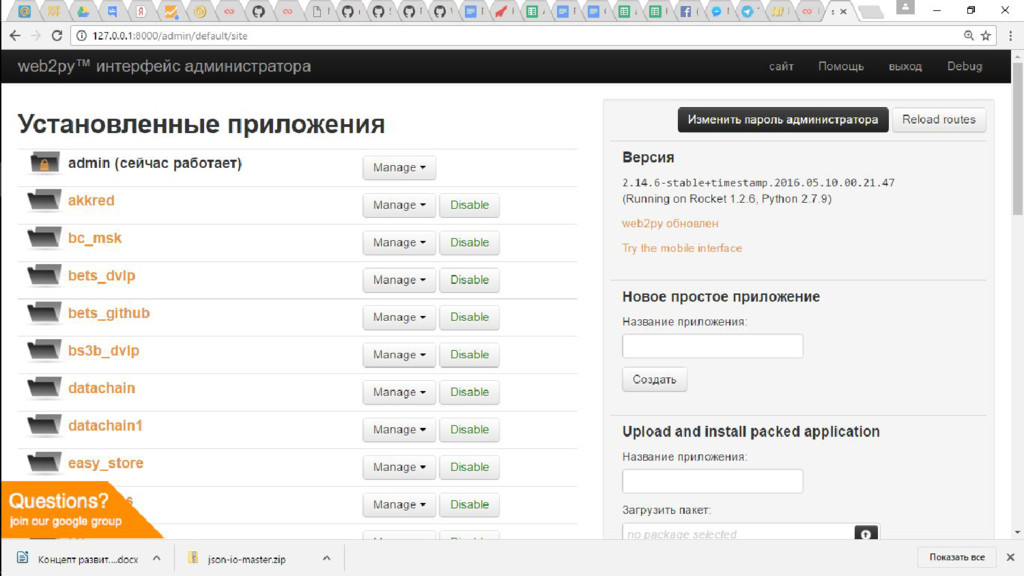Screen dimensions: 1024x576
Task: Disable the bc_msk application
Action: click(470, 242)
